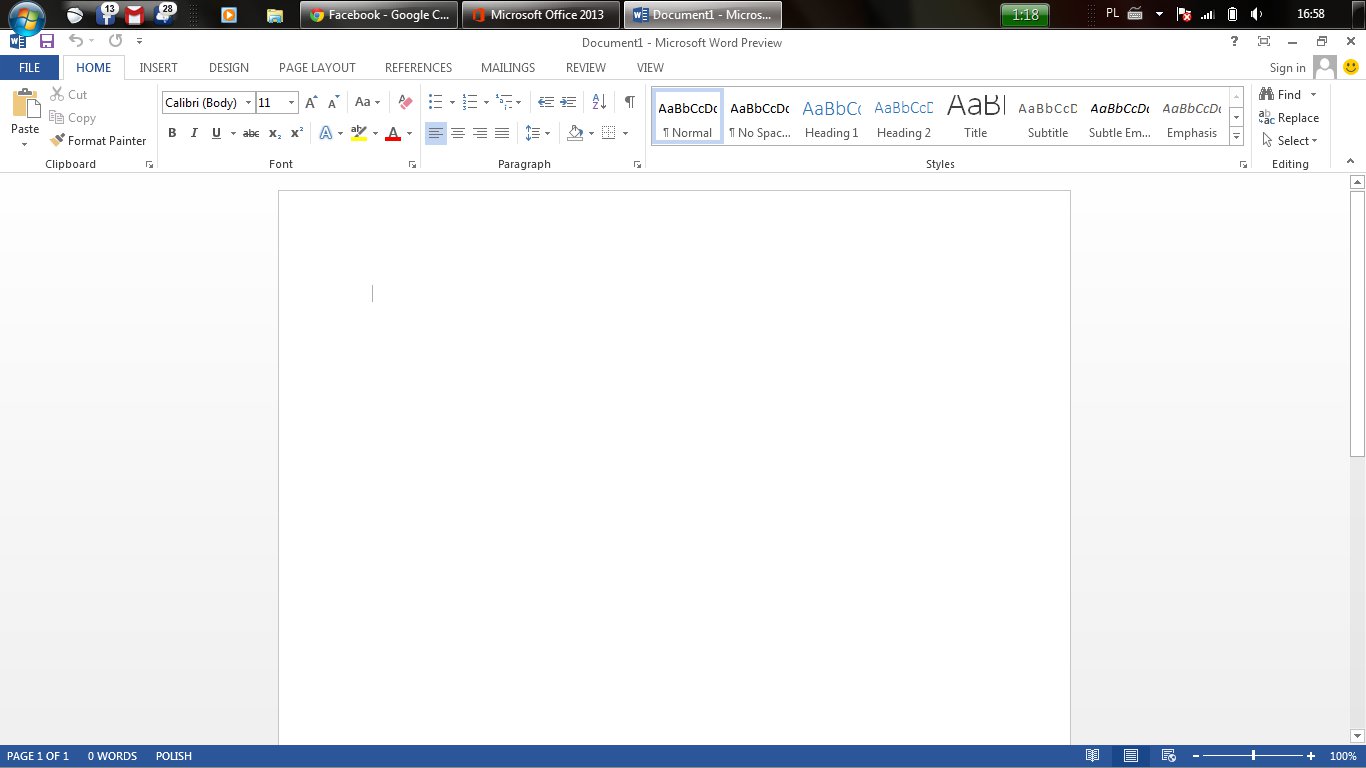Click the Center alignment icon

458,133
